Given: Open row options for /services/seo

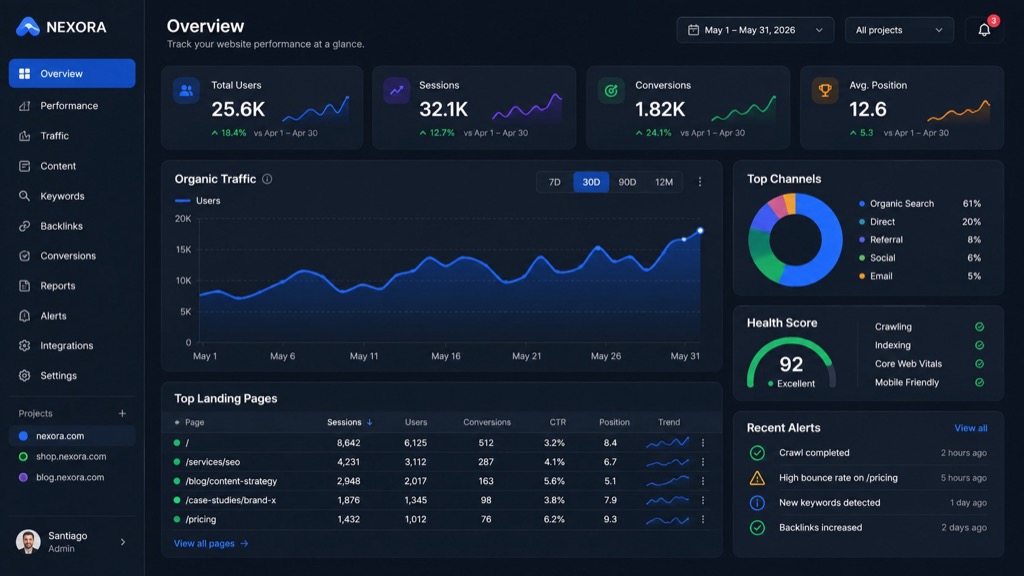Looking at the screenshot, I should tap(703, 462).
